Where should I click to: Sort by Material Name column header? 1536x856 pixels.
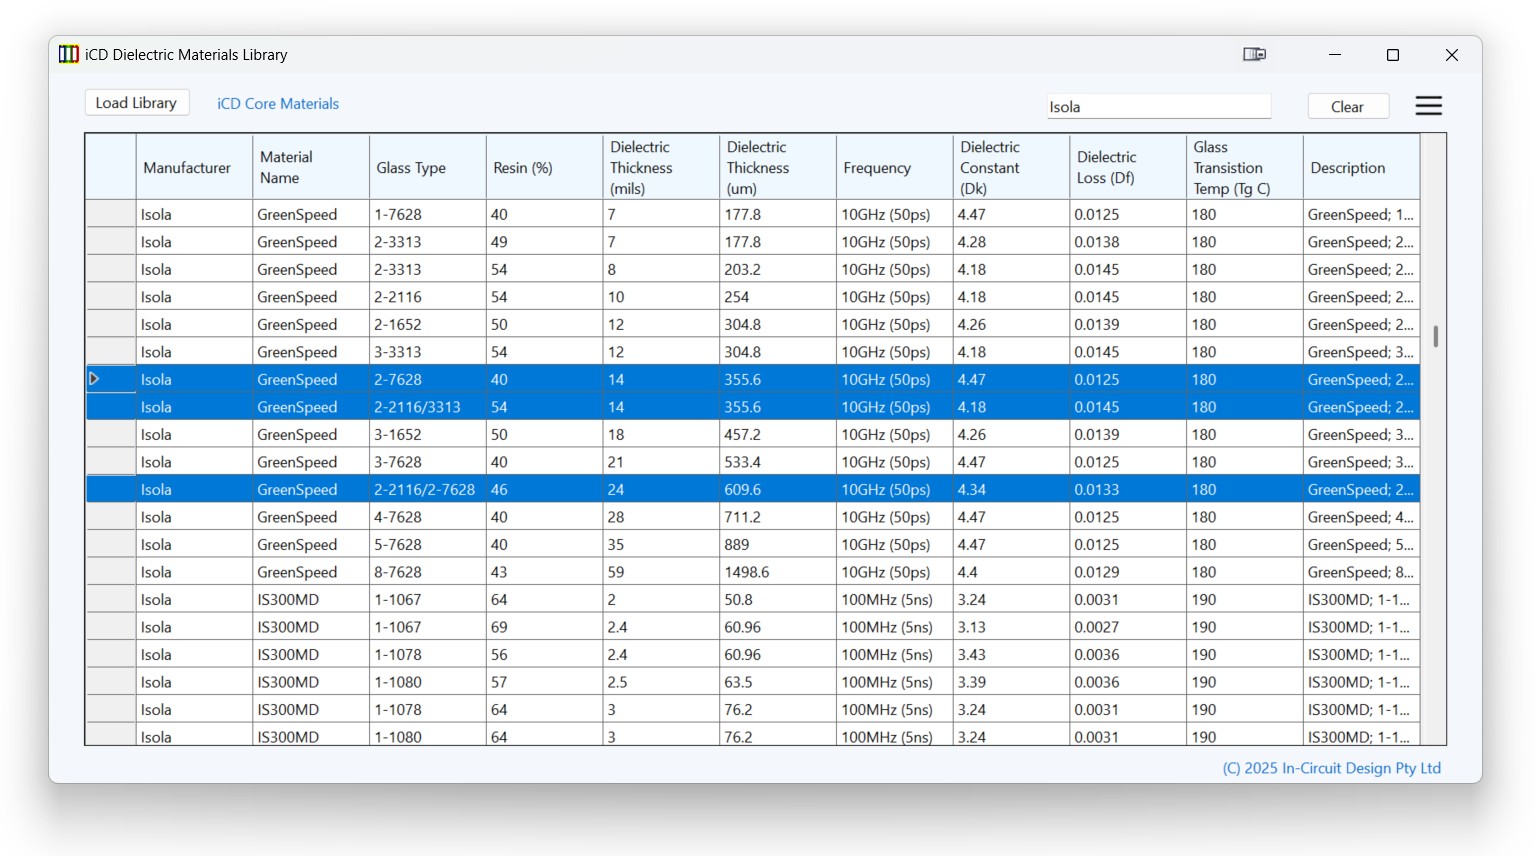click(311, 168)
